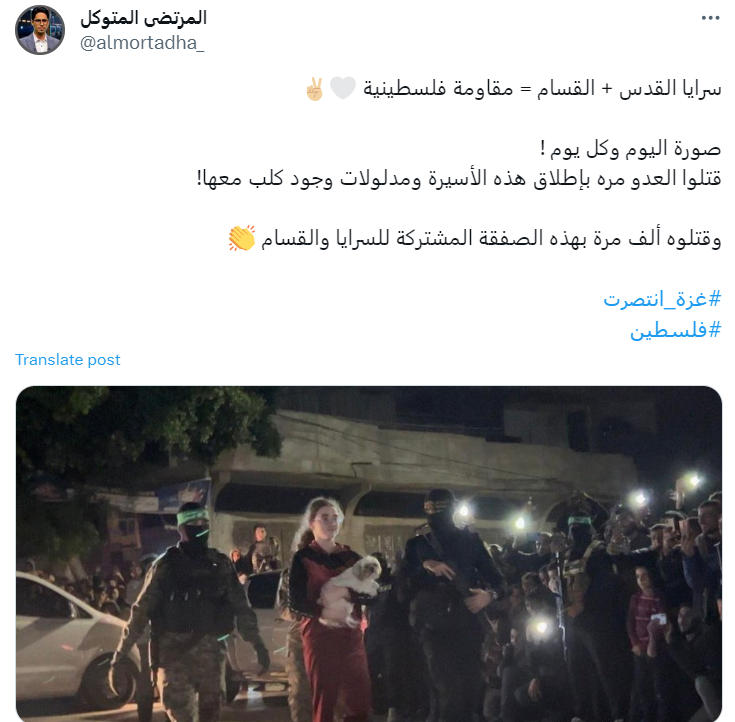Open the @almortadha_ handle link
Image resolution: width=735 pixels, height=722 pixels.
(x=142, y=43)
